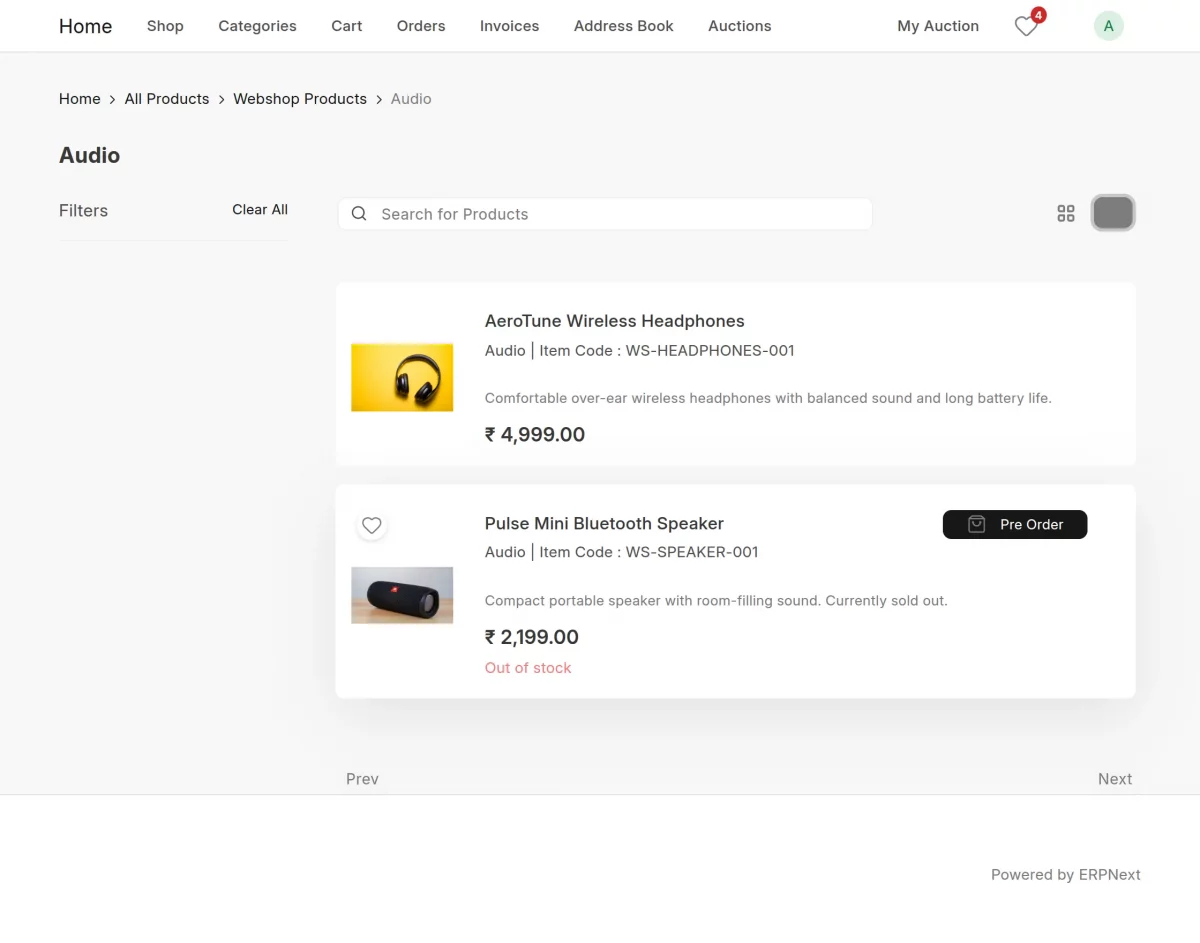This screenshot has width=1200, height=943.
Task: Go to Home in breadcrumb
Action: coord(80,99)
